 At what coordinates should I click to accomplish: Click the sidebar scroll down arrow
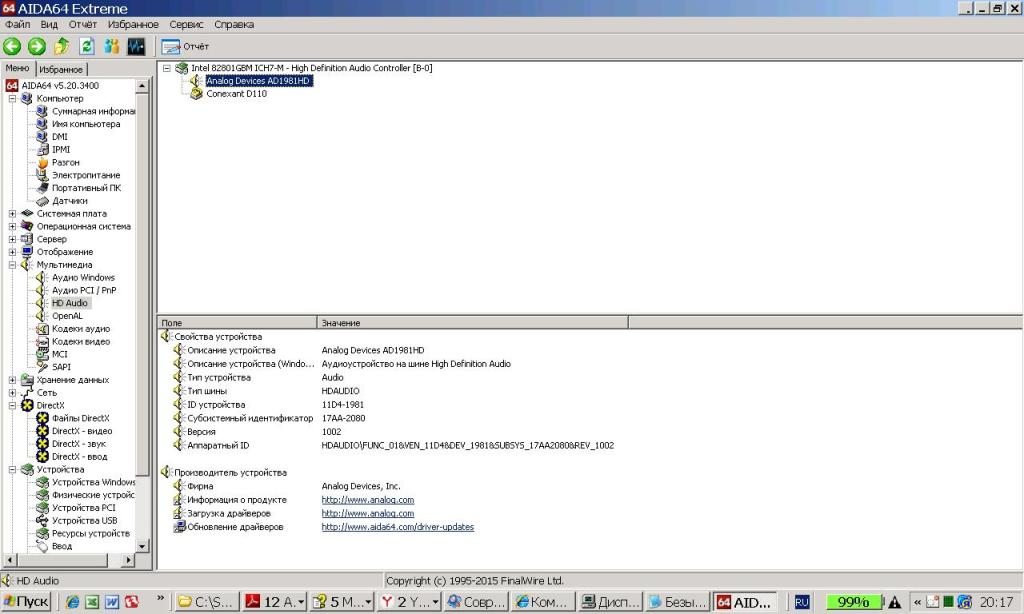(141, 547)
